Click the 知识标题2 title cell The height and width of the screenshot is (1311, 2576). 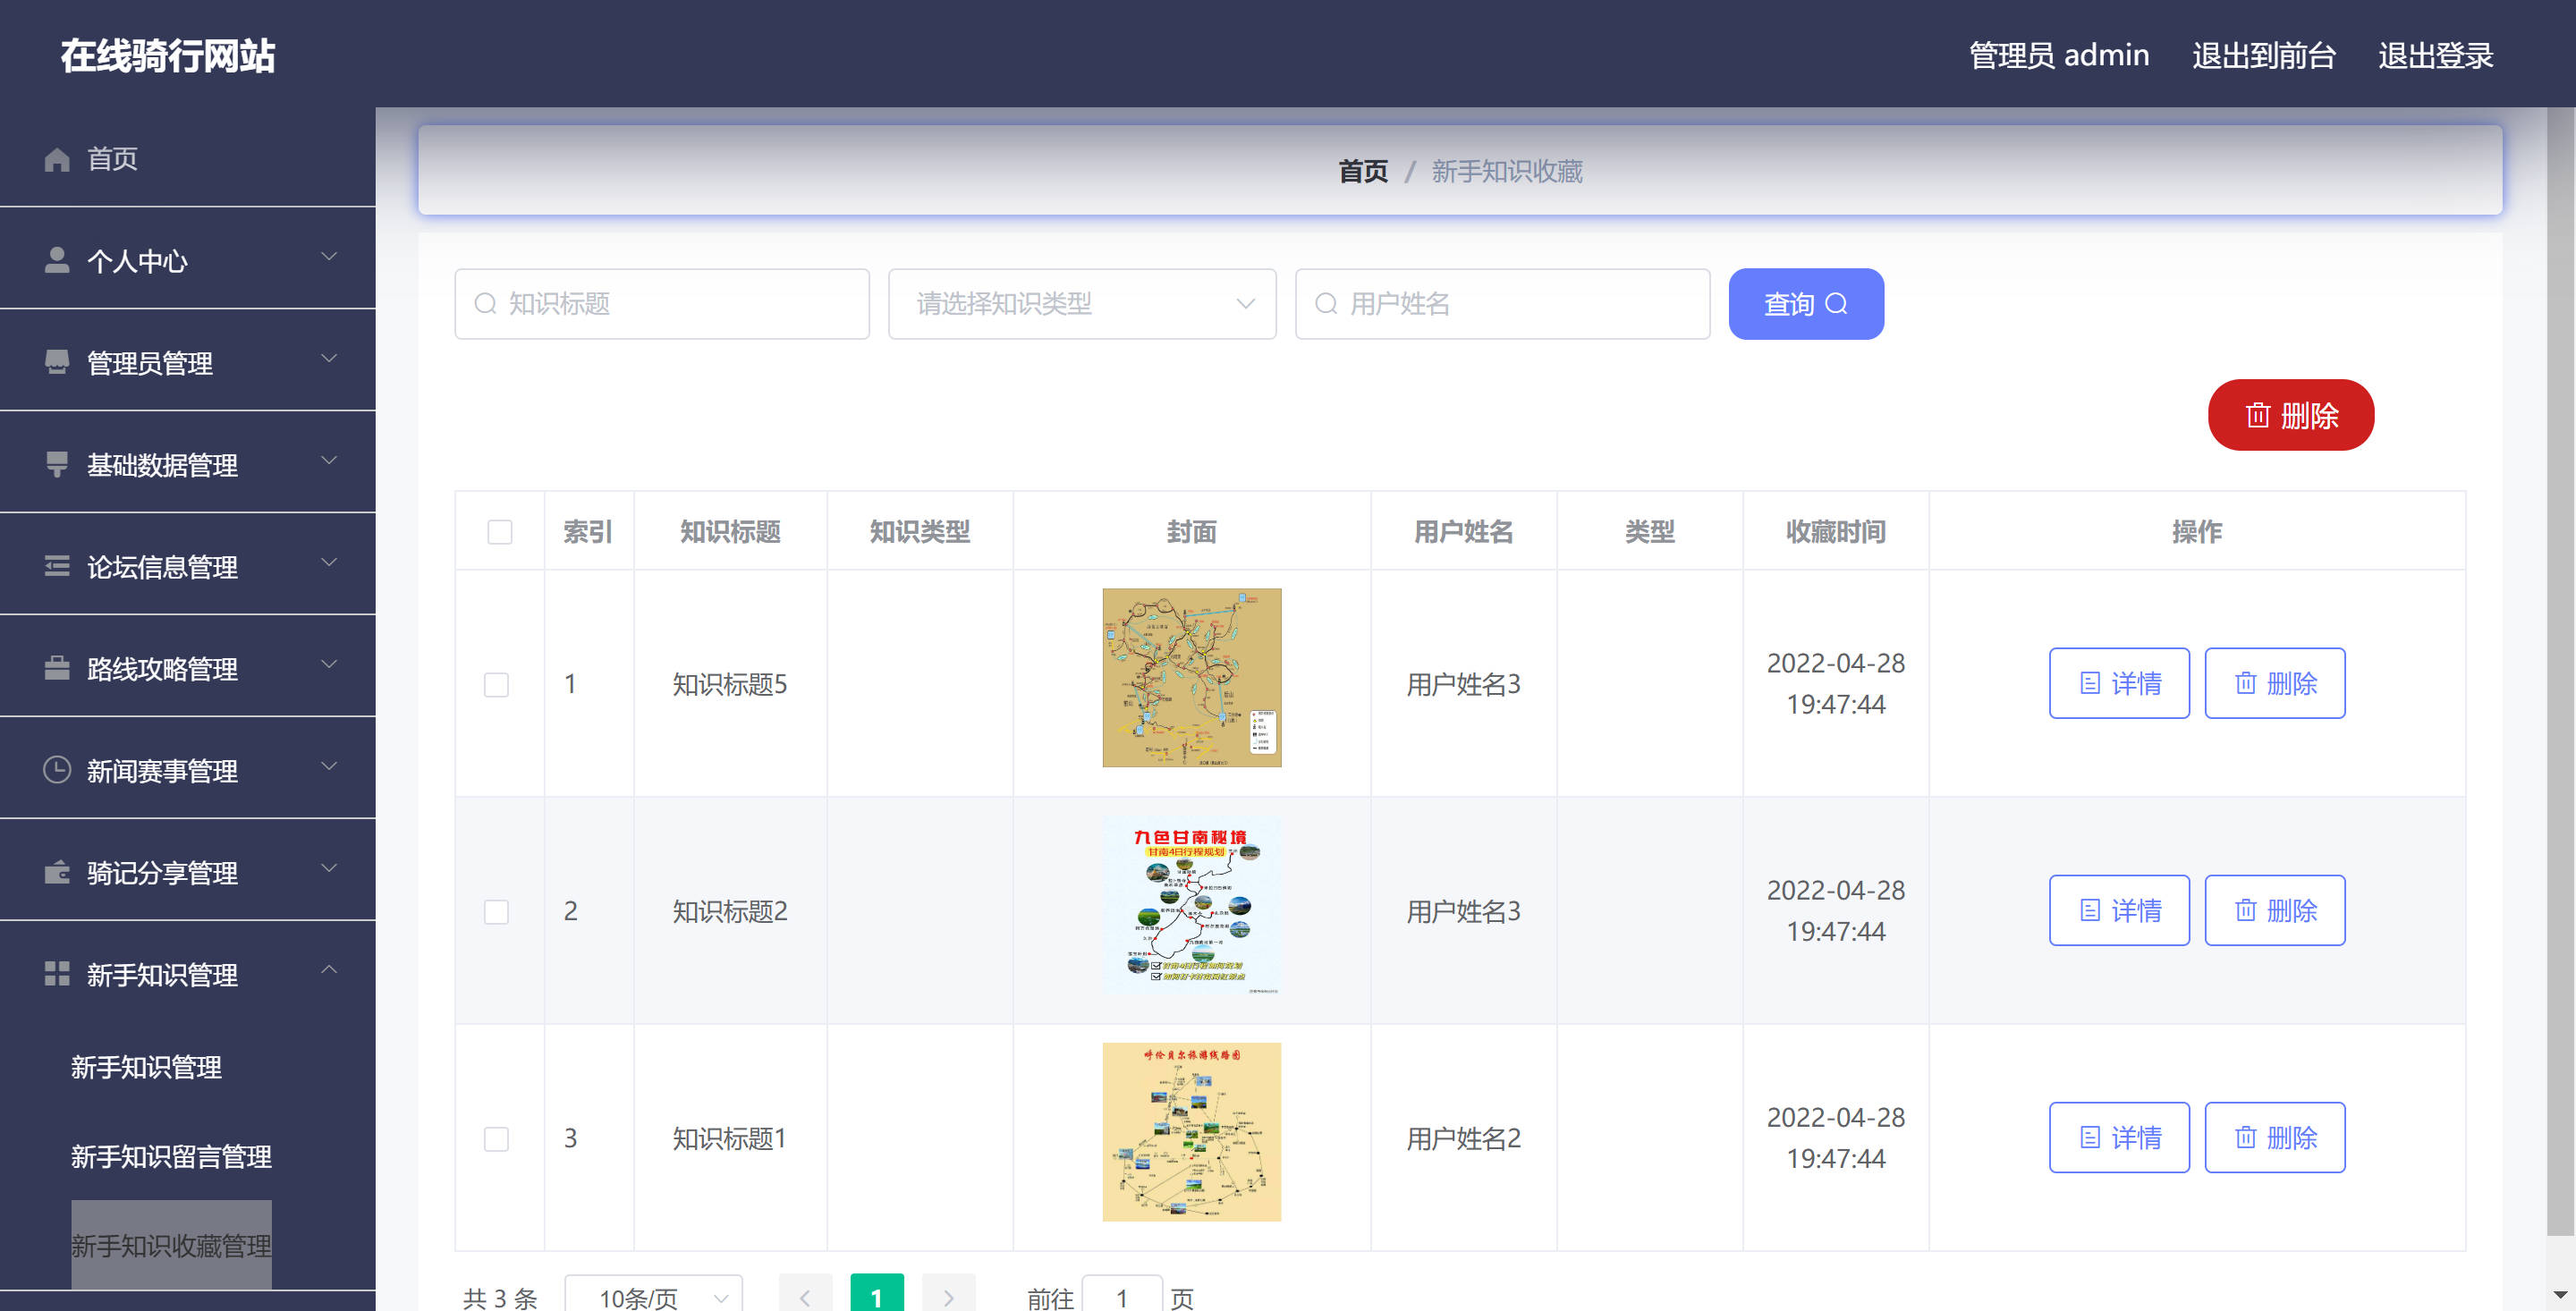pyautogui.click(x=730, y=911)
